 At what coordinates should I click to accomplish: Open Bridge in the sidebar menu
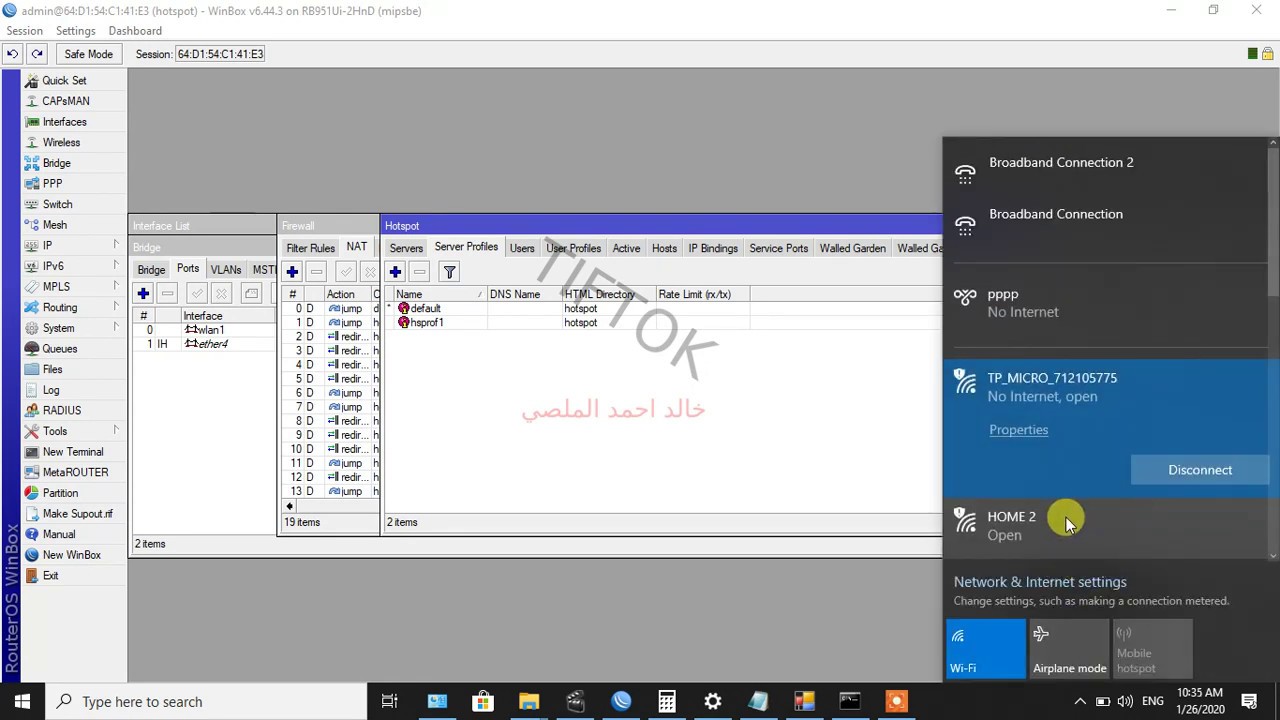point(56,163)
